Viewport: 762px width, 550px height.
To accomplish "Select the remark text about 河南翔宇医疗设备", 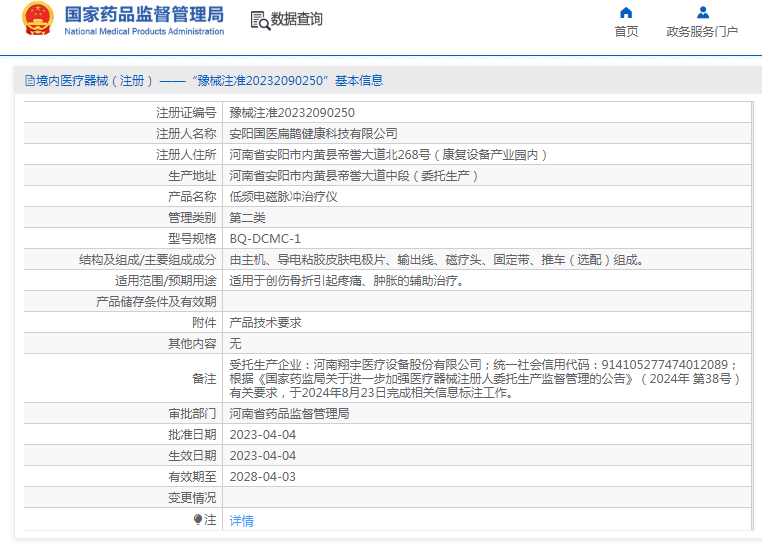I will click(x=485, y=378).
